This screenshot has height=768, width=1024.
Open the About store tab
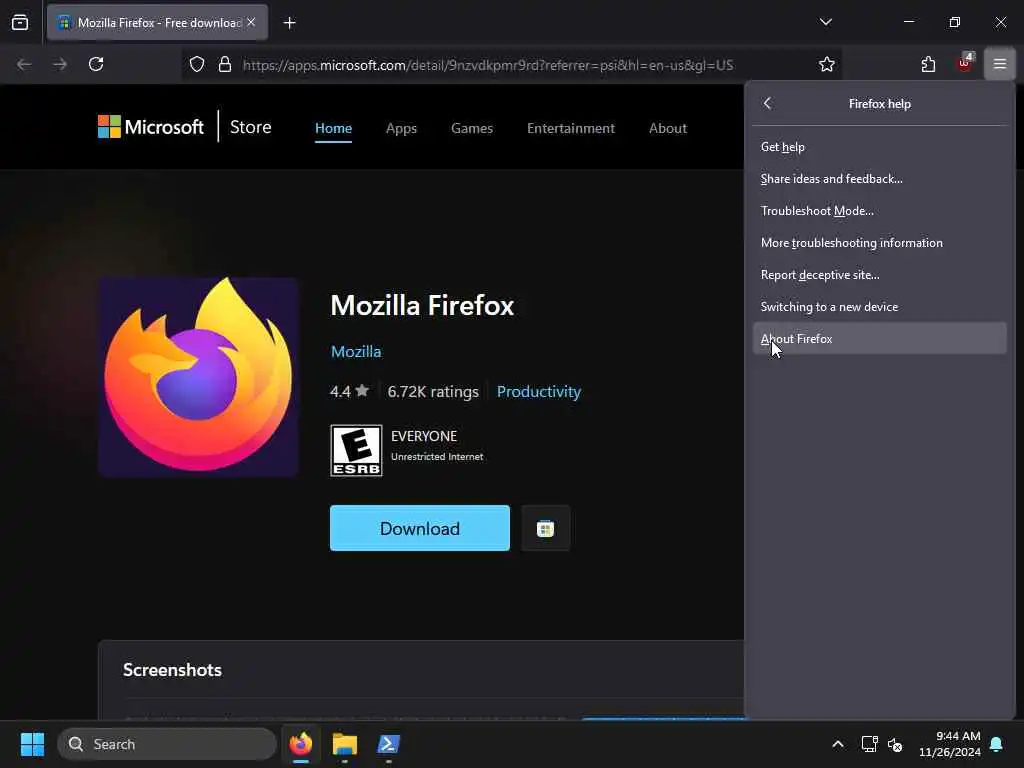667,128
